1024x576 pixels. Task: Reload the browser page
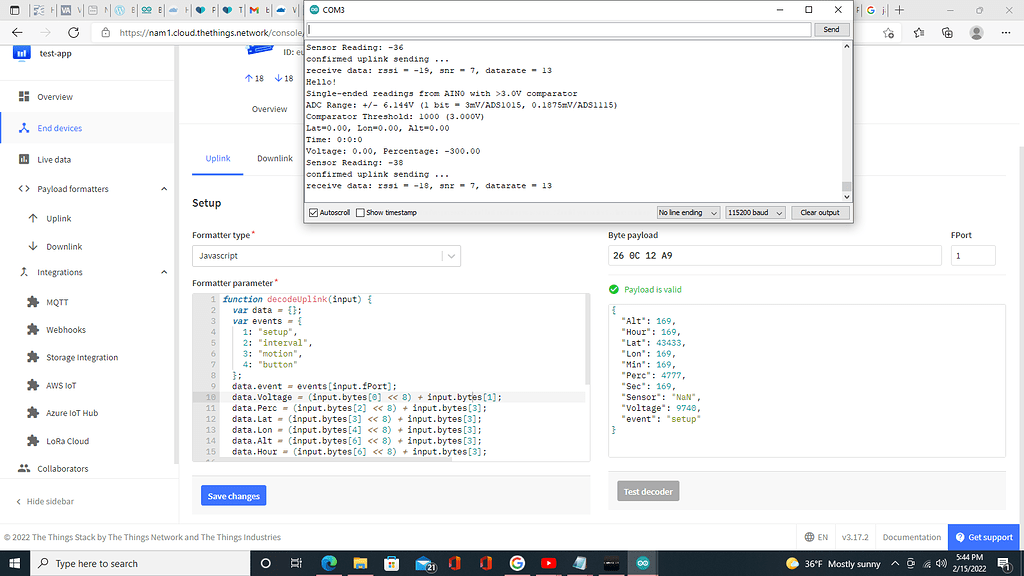(x=73, y=33)
